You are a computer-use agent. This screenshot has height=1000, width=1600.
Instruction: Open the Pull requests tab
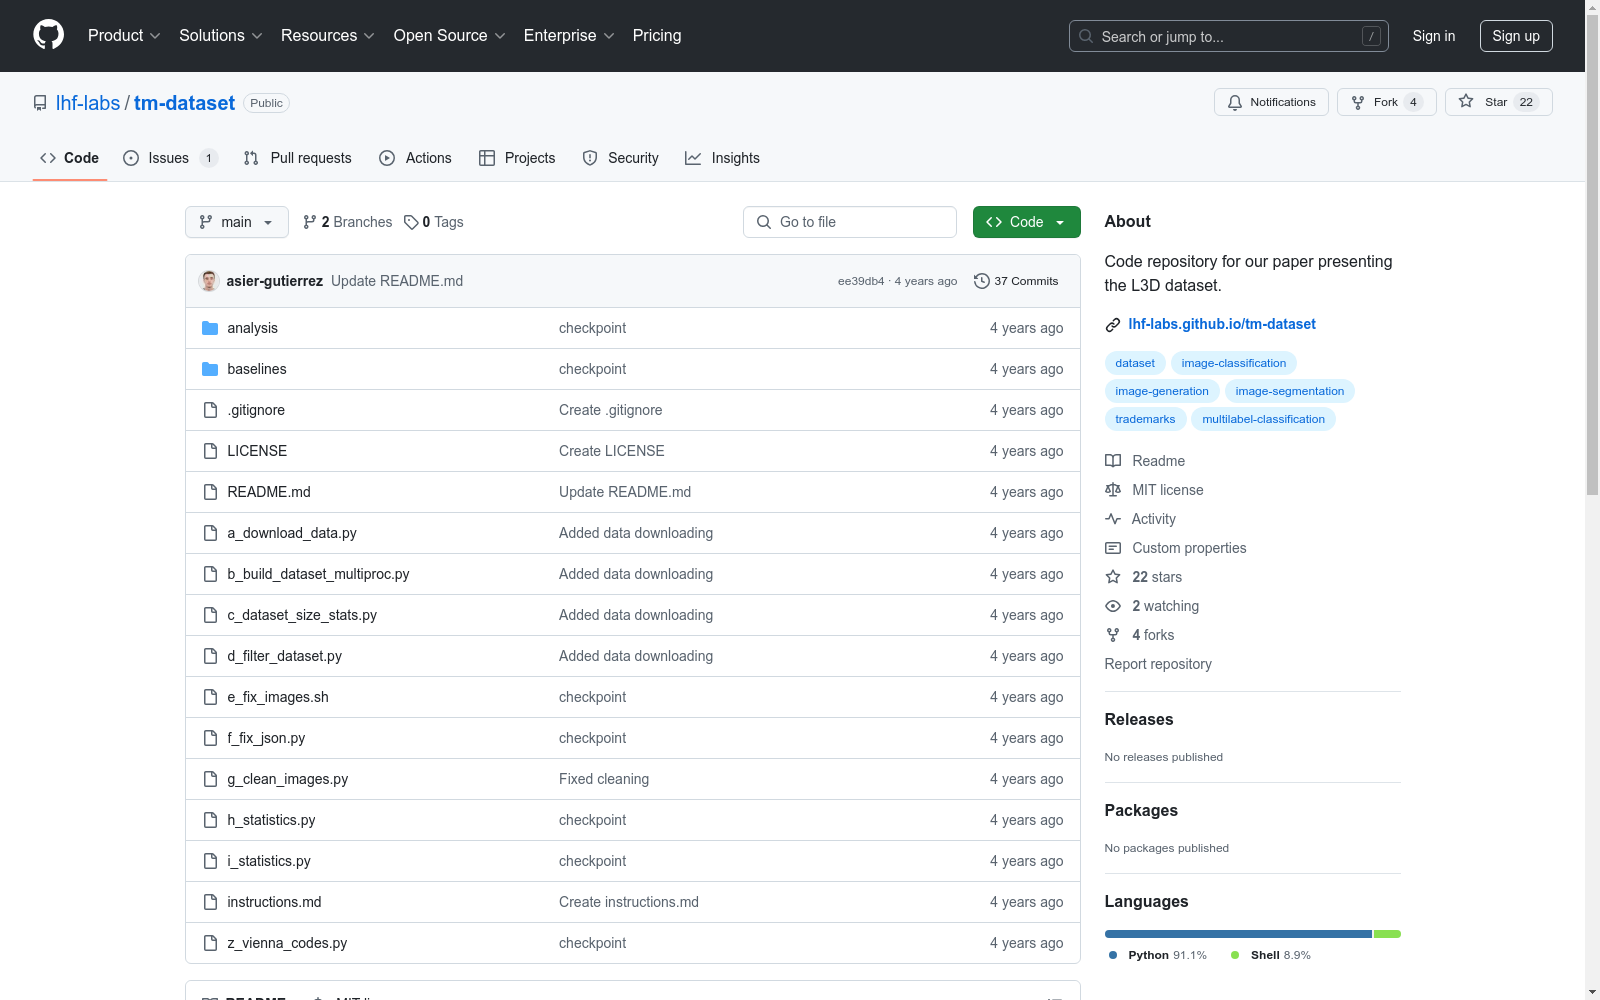(298, 158)
